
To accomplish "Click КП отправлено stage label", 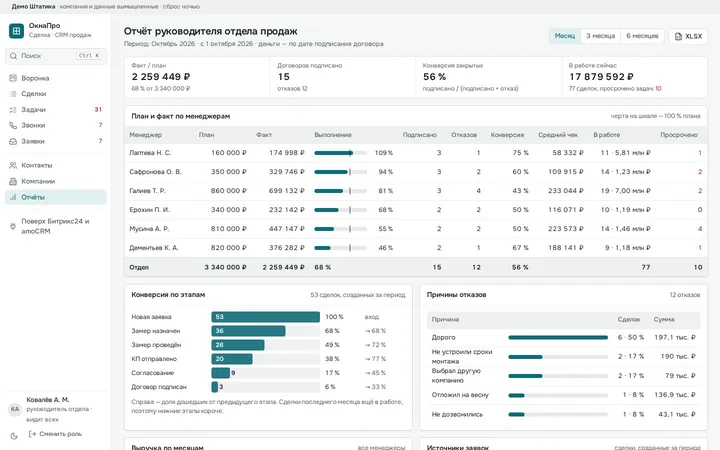I will click(154, 359).
